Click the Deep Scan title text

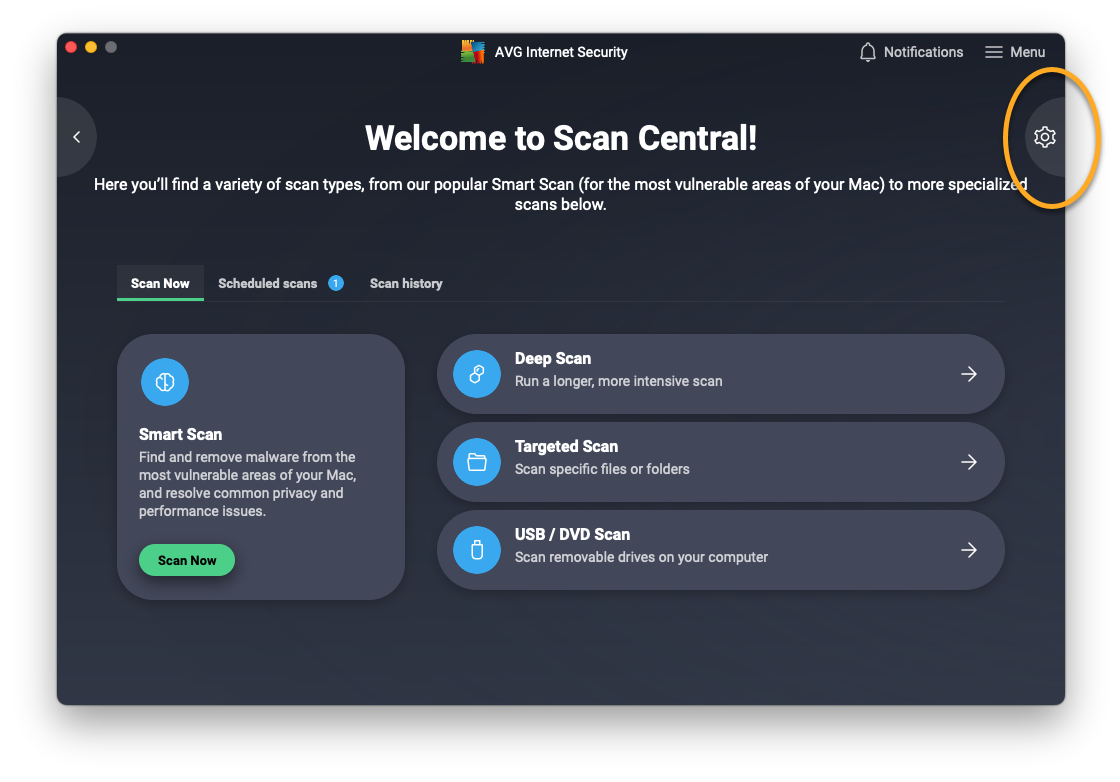(553, 358)
